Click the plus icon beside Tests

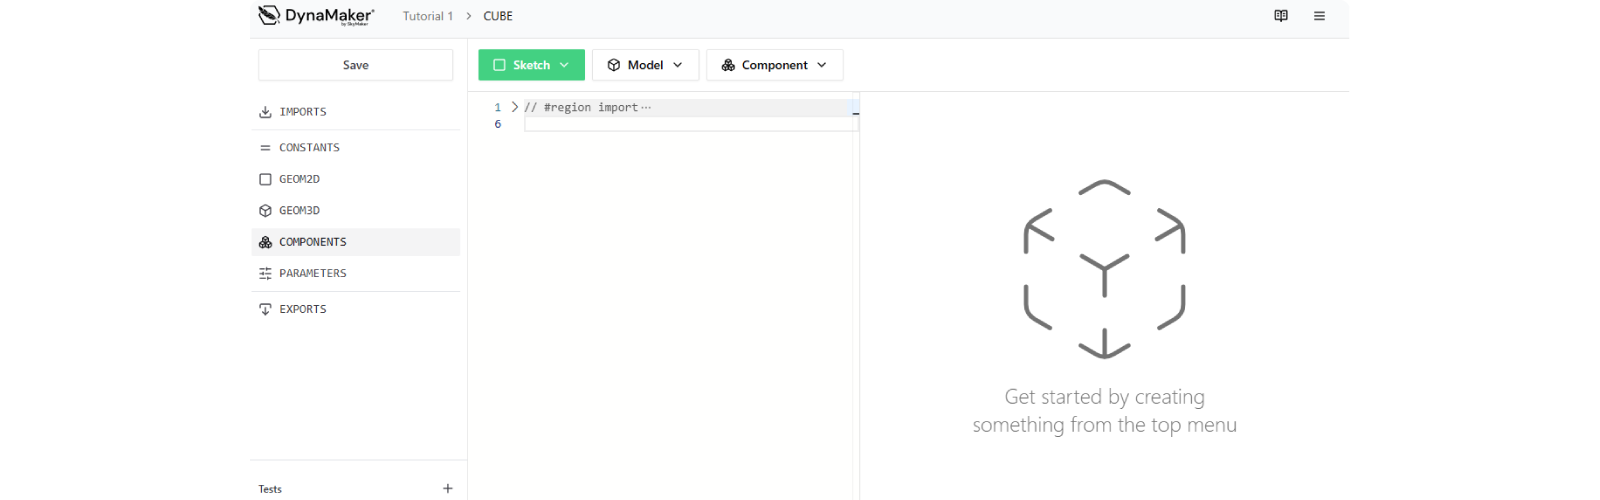pyautogui.click(x=447, y=489)
